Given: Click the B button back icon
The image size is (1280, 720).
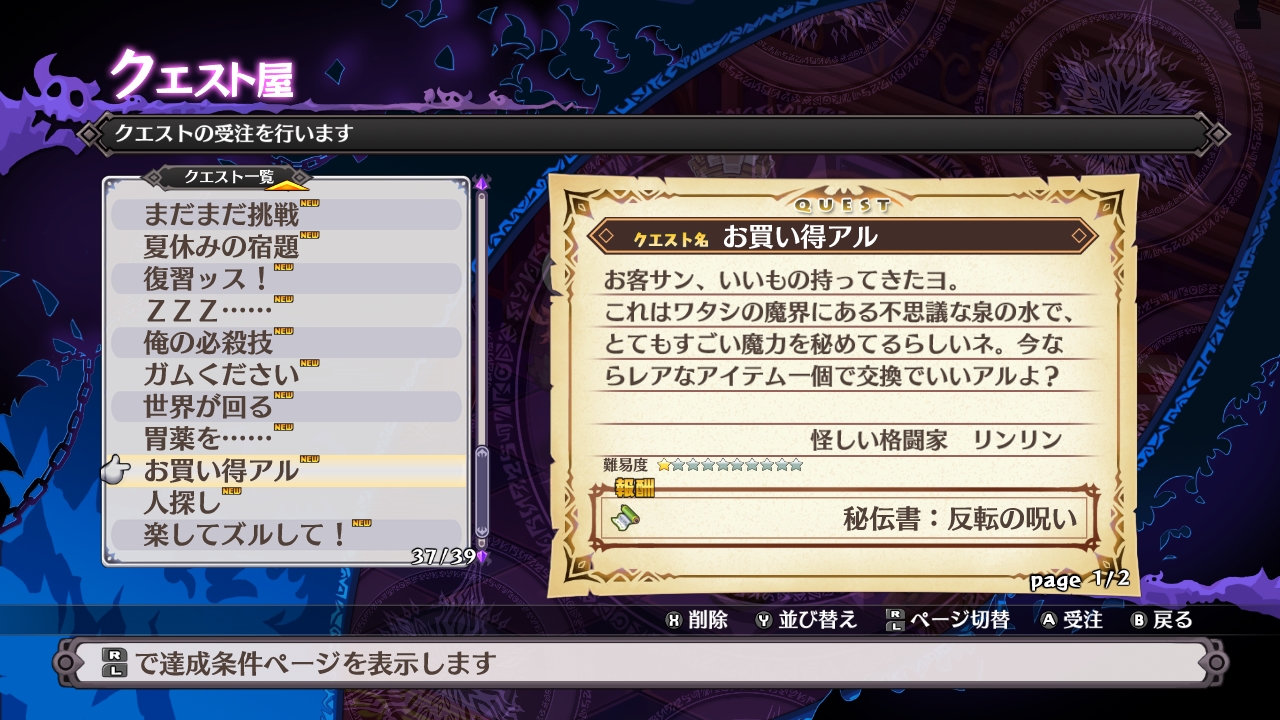Looking at the screenshot, I should pos(1138,620).
